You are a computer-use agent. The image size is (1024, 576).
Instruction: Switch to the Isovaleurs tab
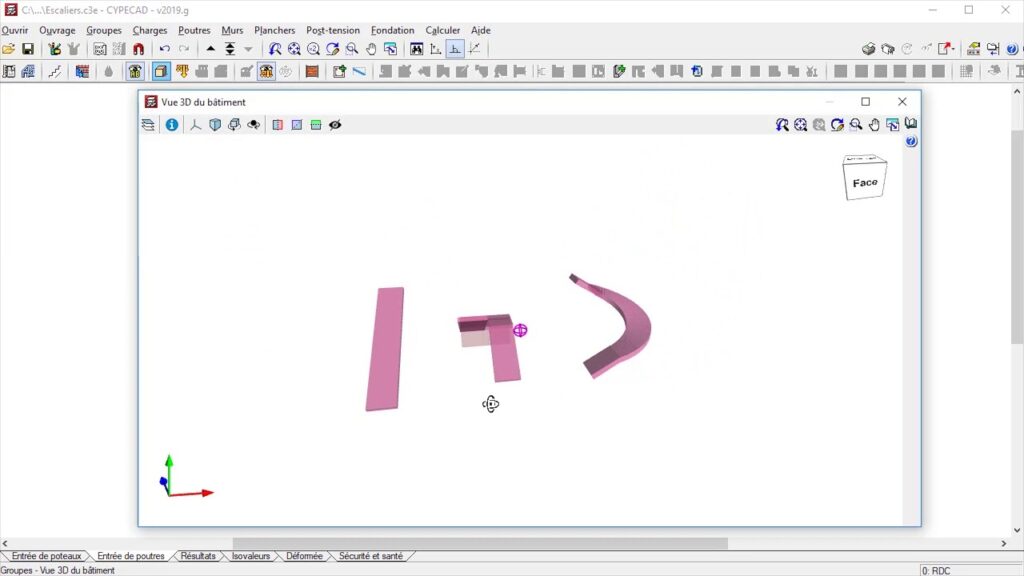coord(250,556)
